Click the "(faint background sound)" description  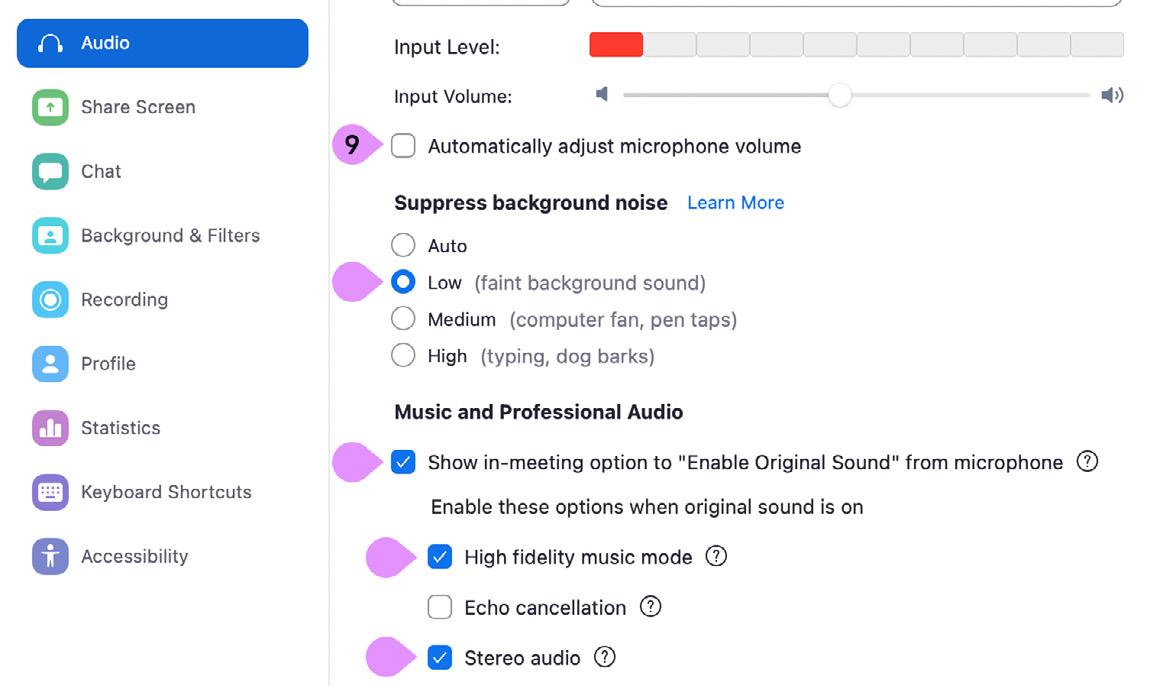[590, 283]
